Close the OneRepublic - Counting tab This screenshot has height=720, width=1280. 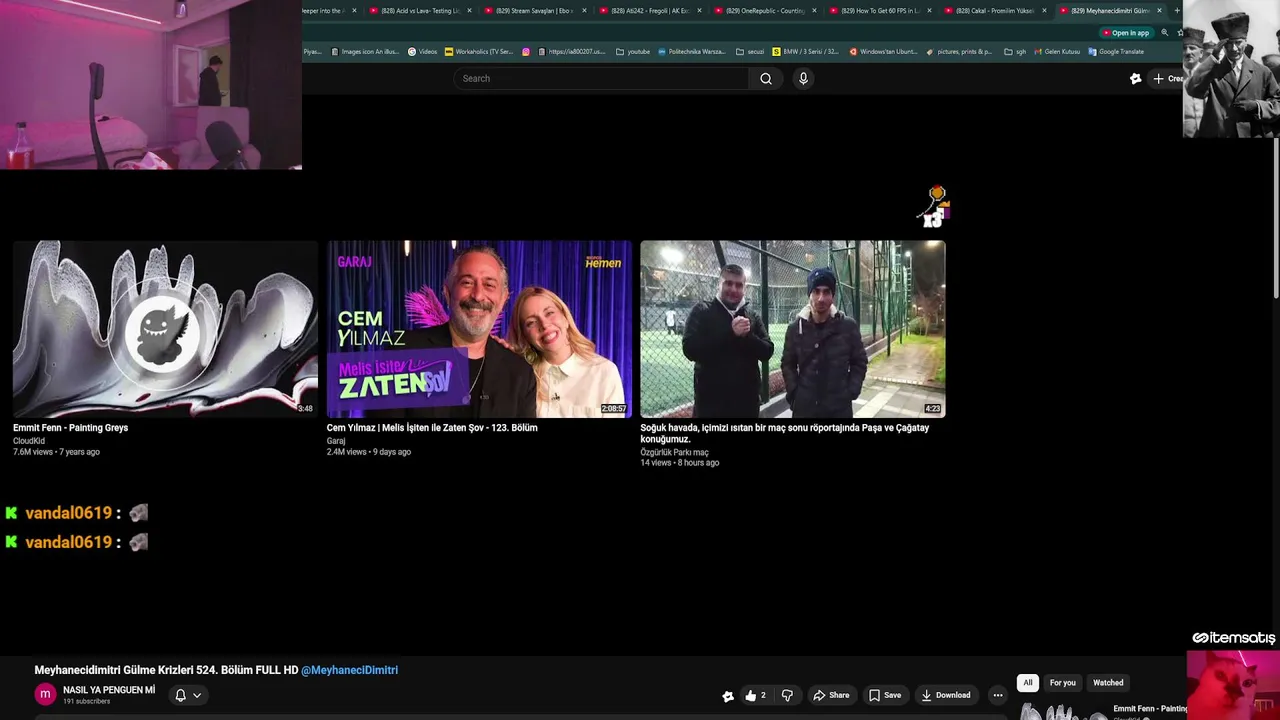point(814,11)
